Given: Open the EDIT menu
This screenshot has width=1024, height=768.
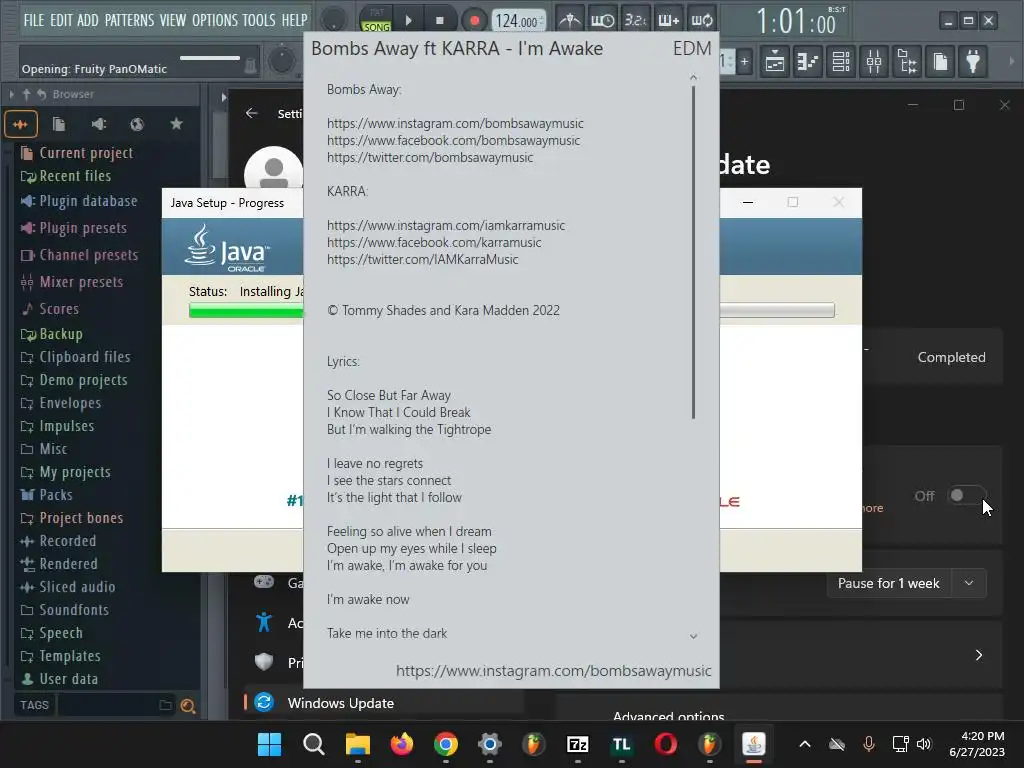Looking at the screenshot, I should coord(61,20).
